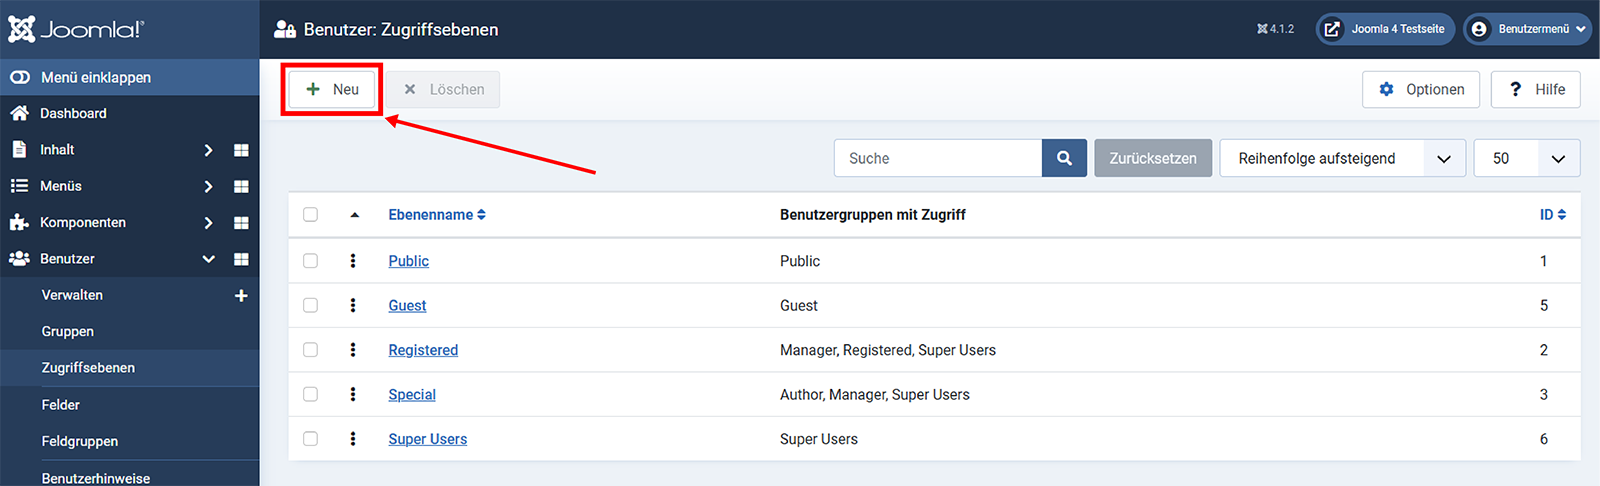
Task: Open Komponenten dashboard grid icon
Action: click(241, 223)
